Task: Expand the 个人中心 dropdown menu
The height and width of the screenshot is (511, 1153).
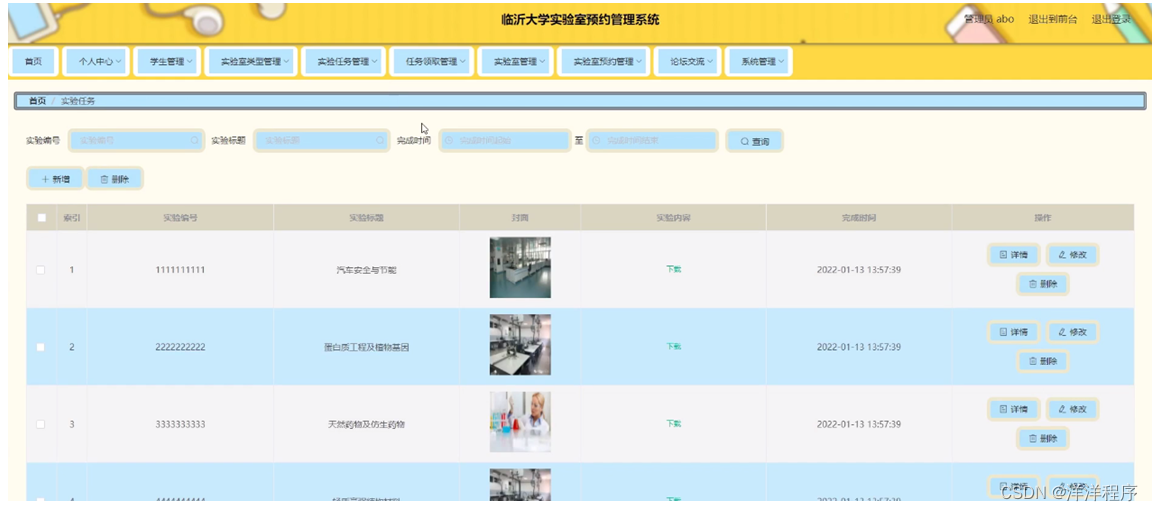Action: click(96, 62)
